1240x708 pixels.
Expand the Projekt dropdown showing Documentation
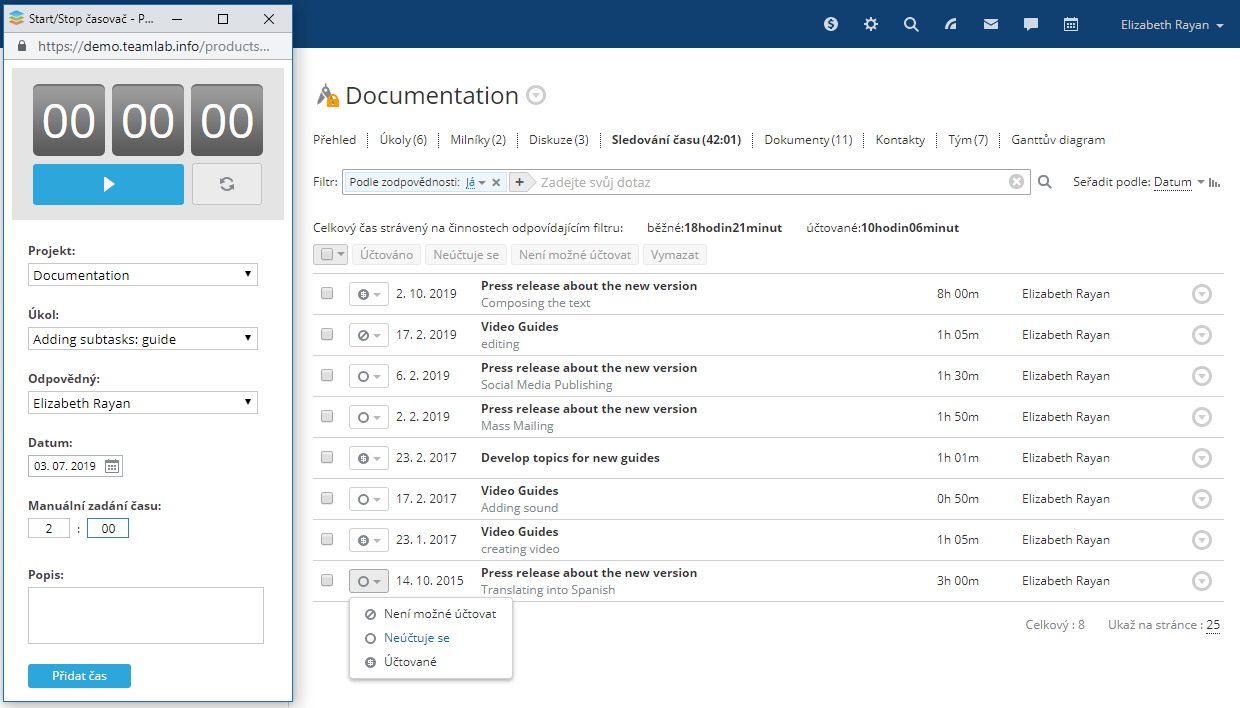click(x=143, y=275)
